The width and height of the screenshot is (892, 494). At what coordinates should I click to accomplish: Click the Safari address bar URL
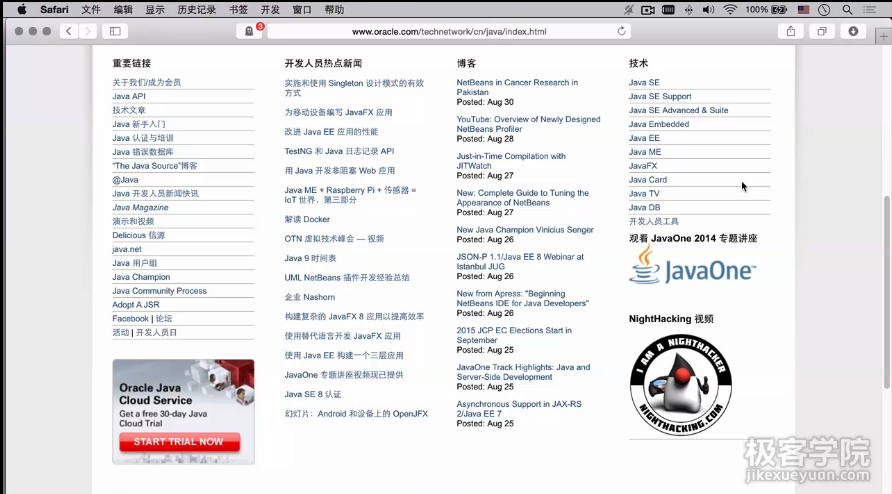(x=449, y=31)
